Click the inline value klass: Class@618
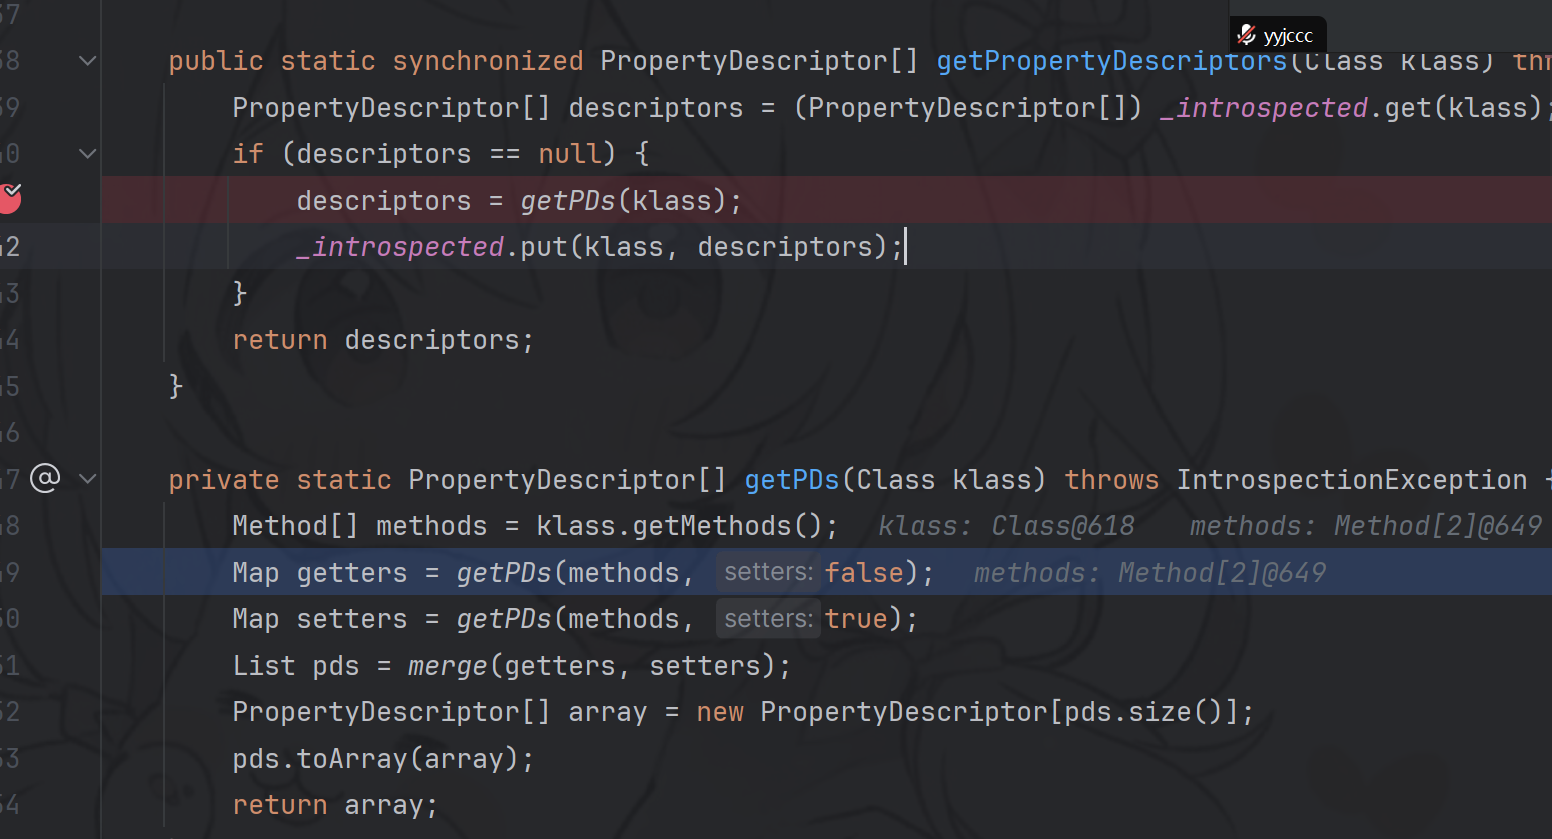 1006,526
